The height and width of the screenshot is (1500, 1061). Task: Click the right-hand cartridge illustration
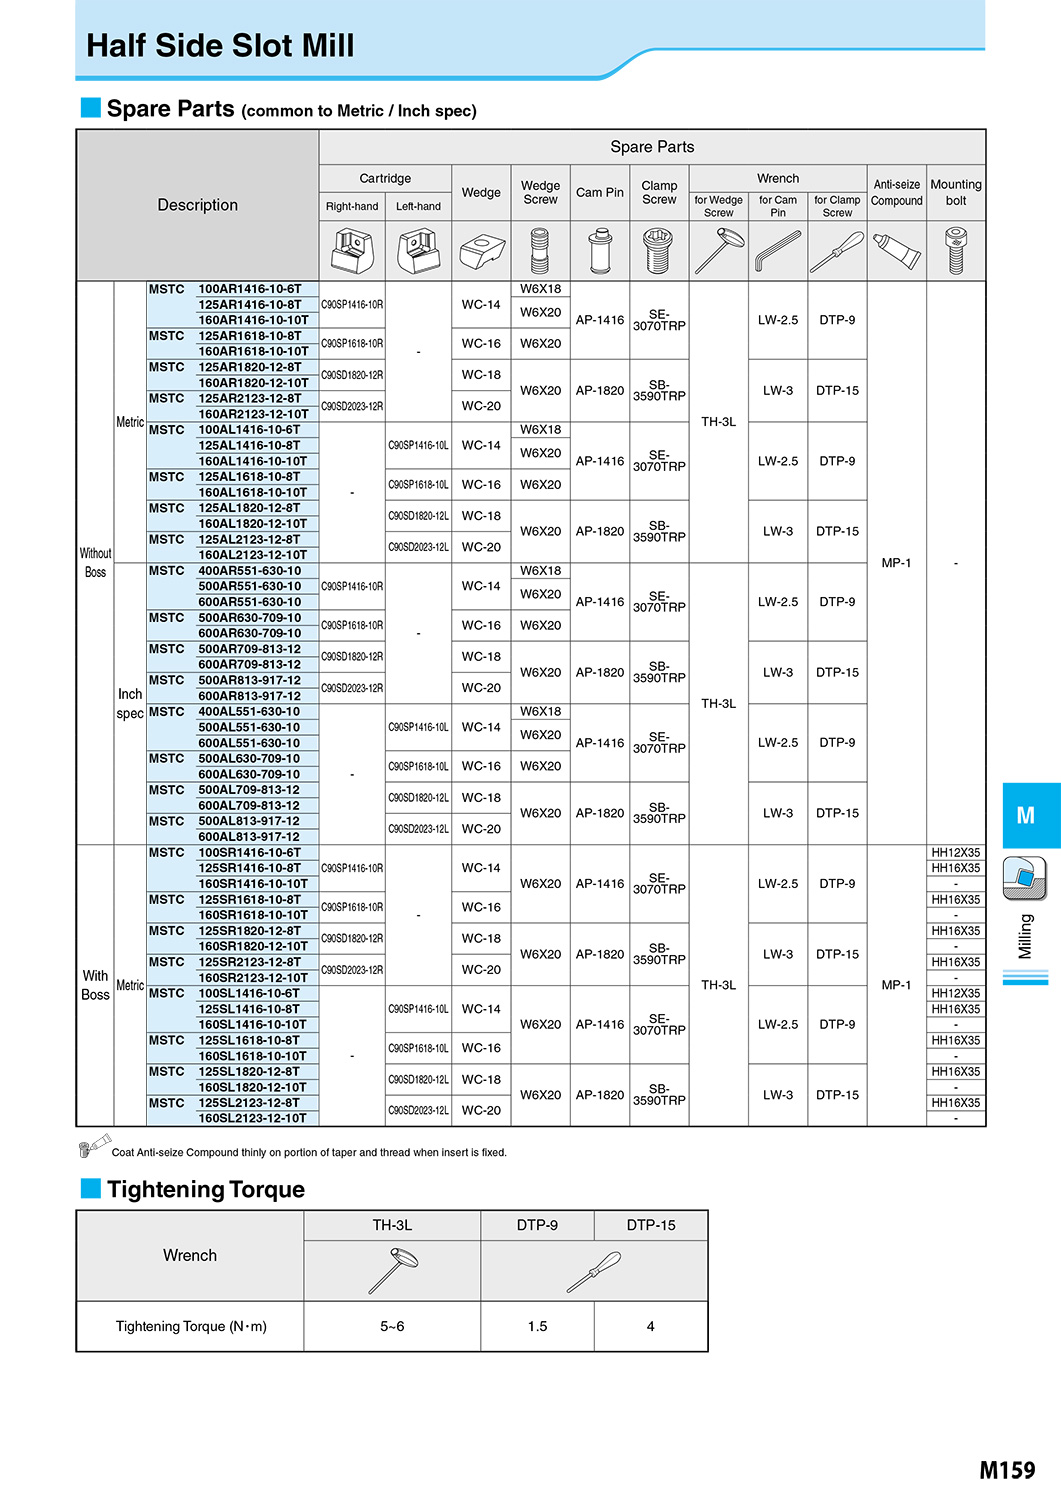(x=352, y=250)
